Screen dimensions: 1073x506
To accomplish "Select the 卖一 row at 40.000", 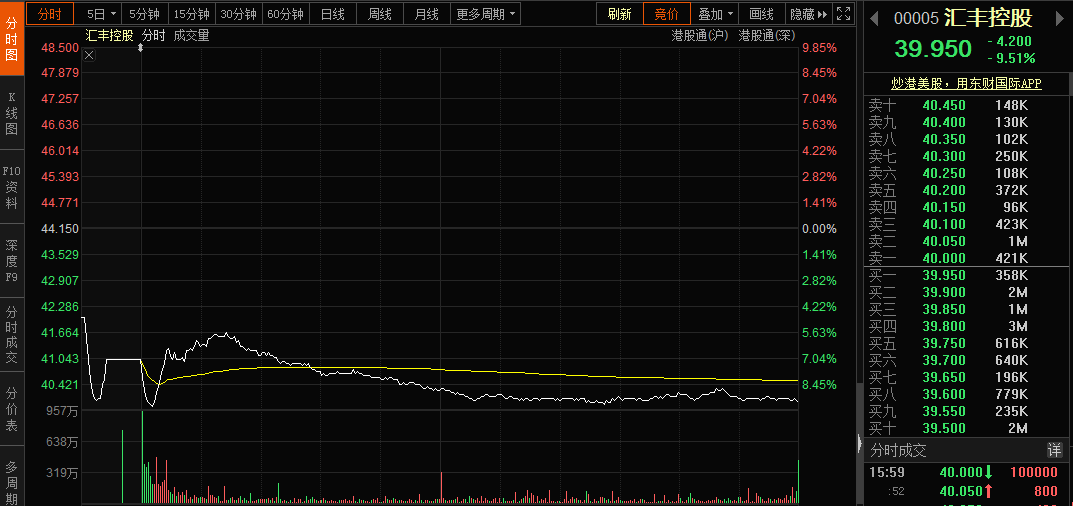I will click(968, 258).
